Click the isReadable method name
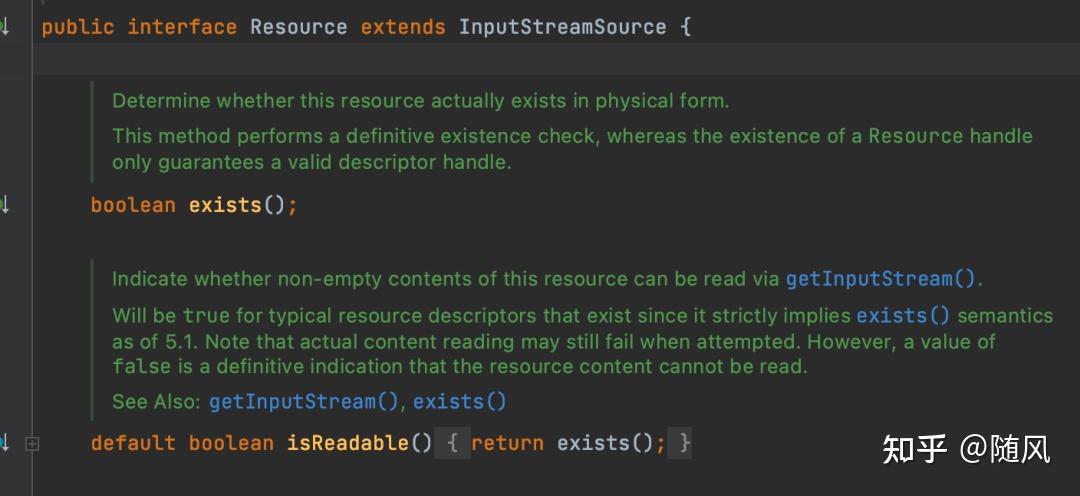Viewport: 1080px width, 496px height. [347, 443]
